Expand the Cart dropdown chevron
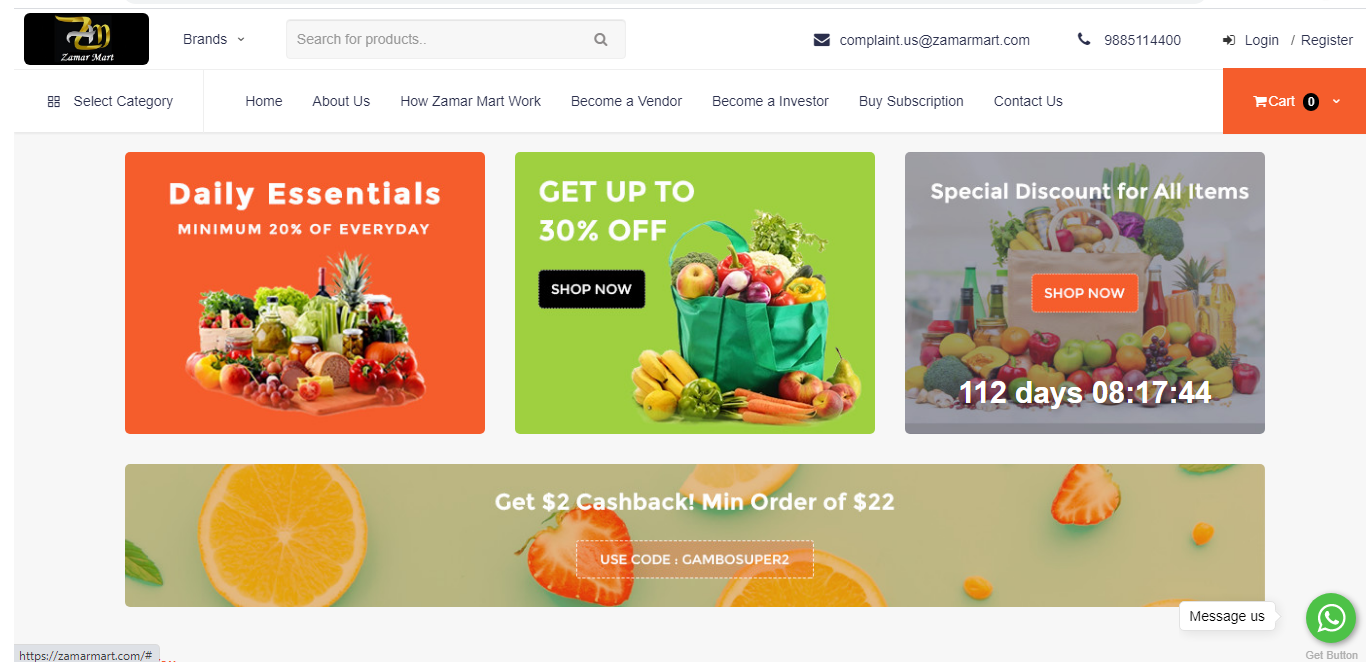Viewport: 1366px width, 662px height. pyautogui.click(x=1336, y=101)
